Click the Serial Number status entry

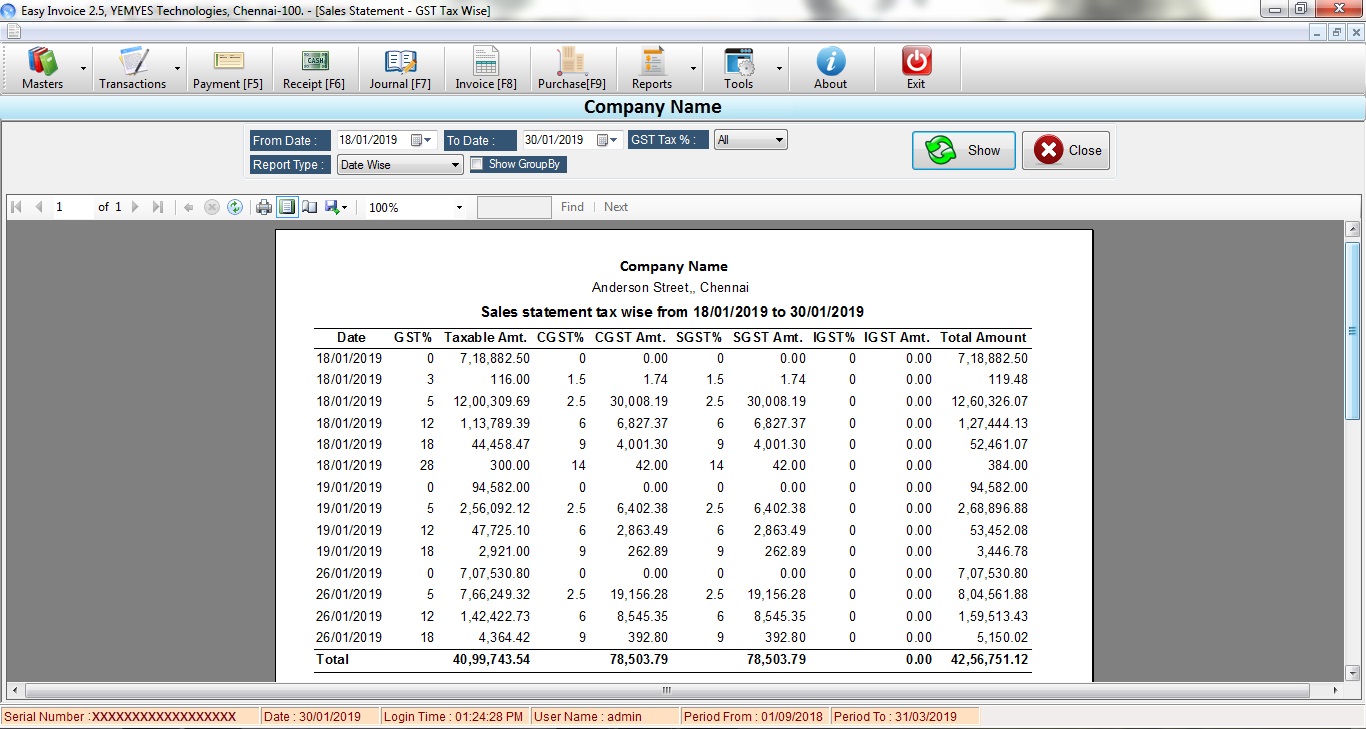(129, 717)
